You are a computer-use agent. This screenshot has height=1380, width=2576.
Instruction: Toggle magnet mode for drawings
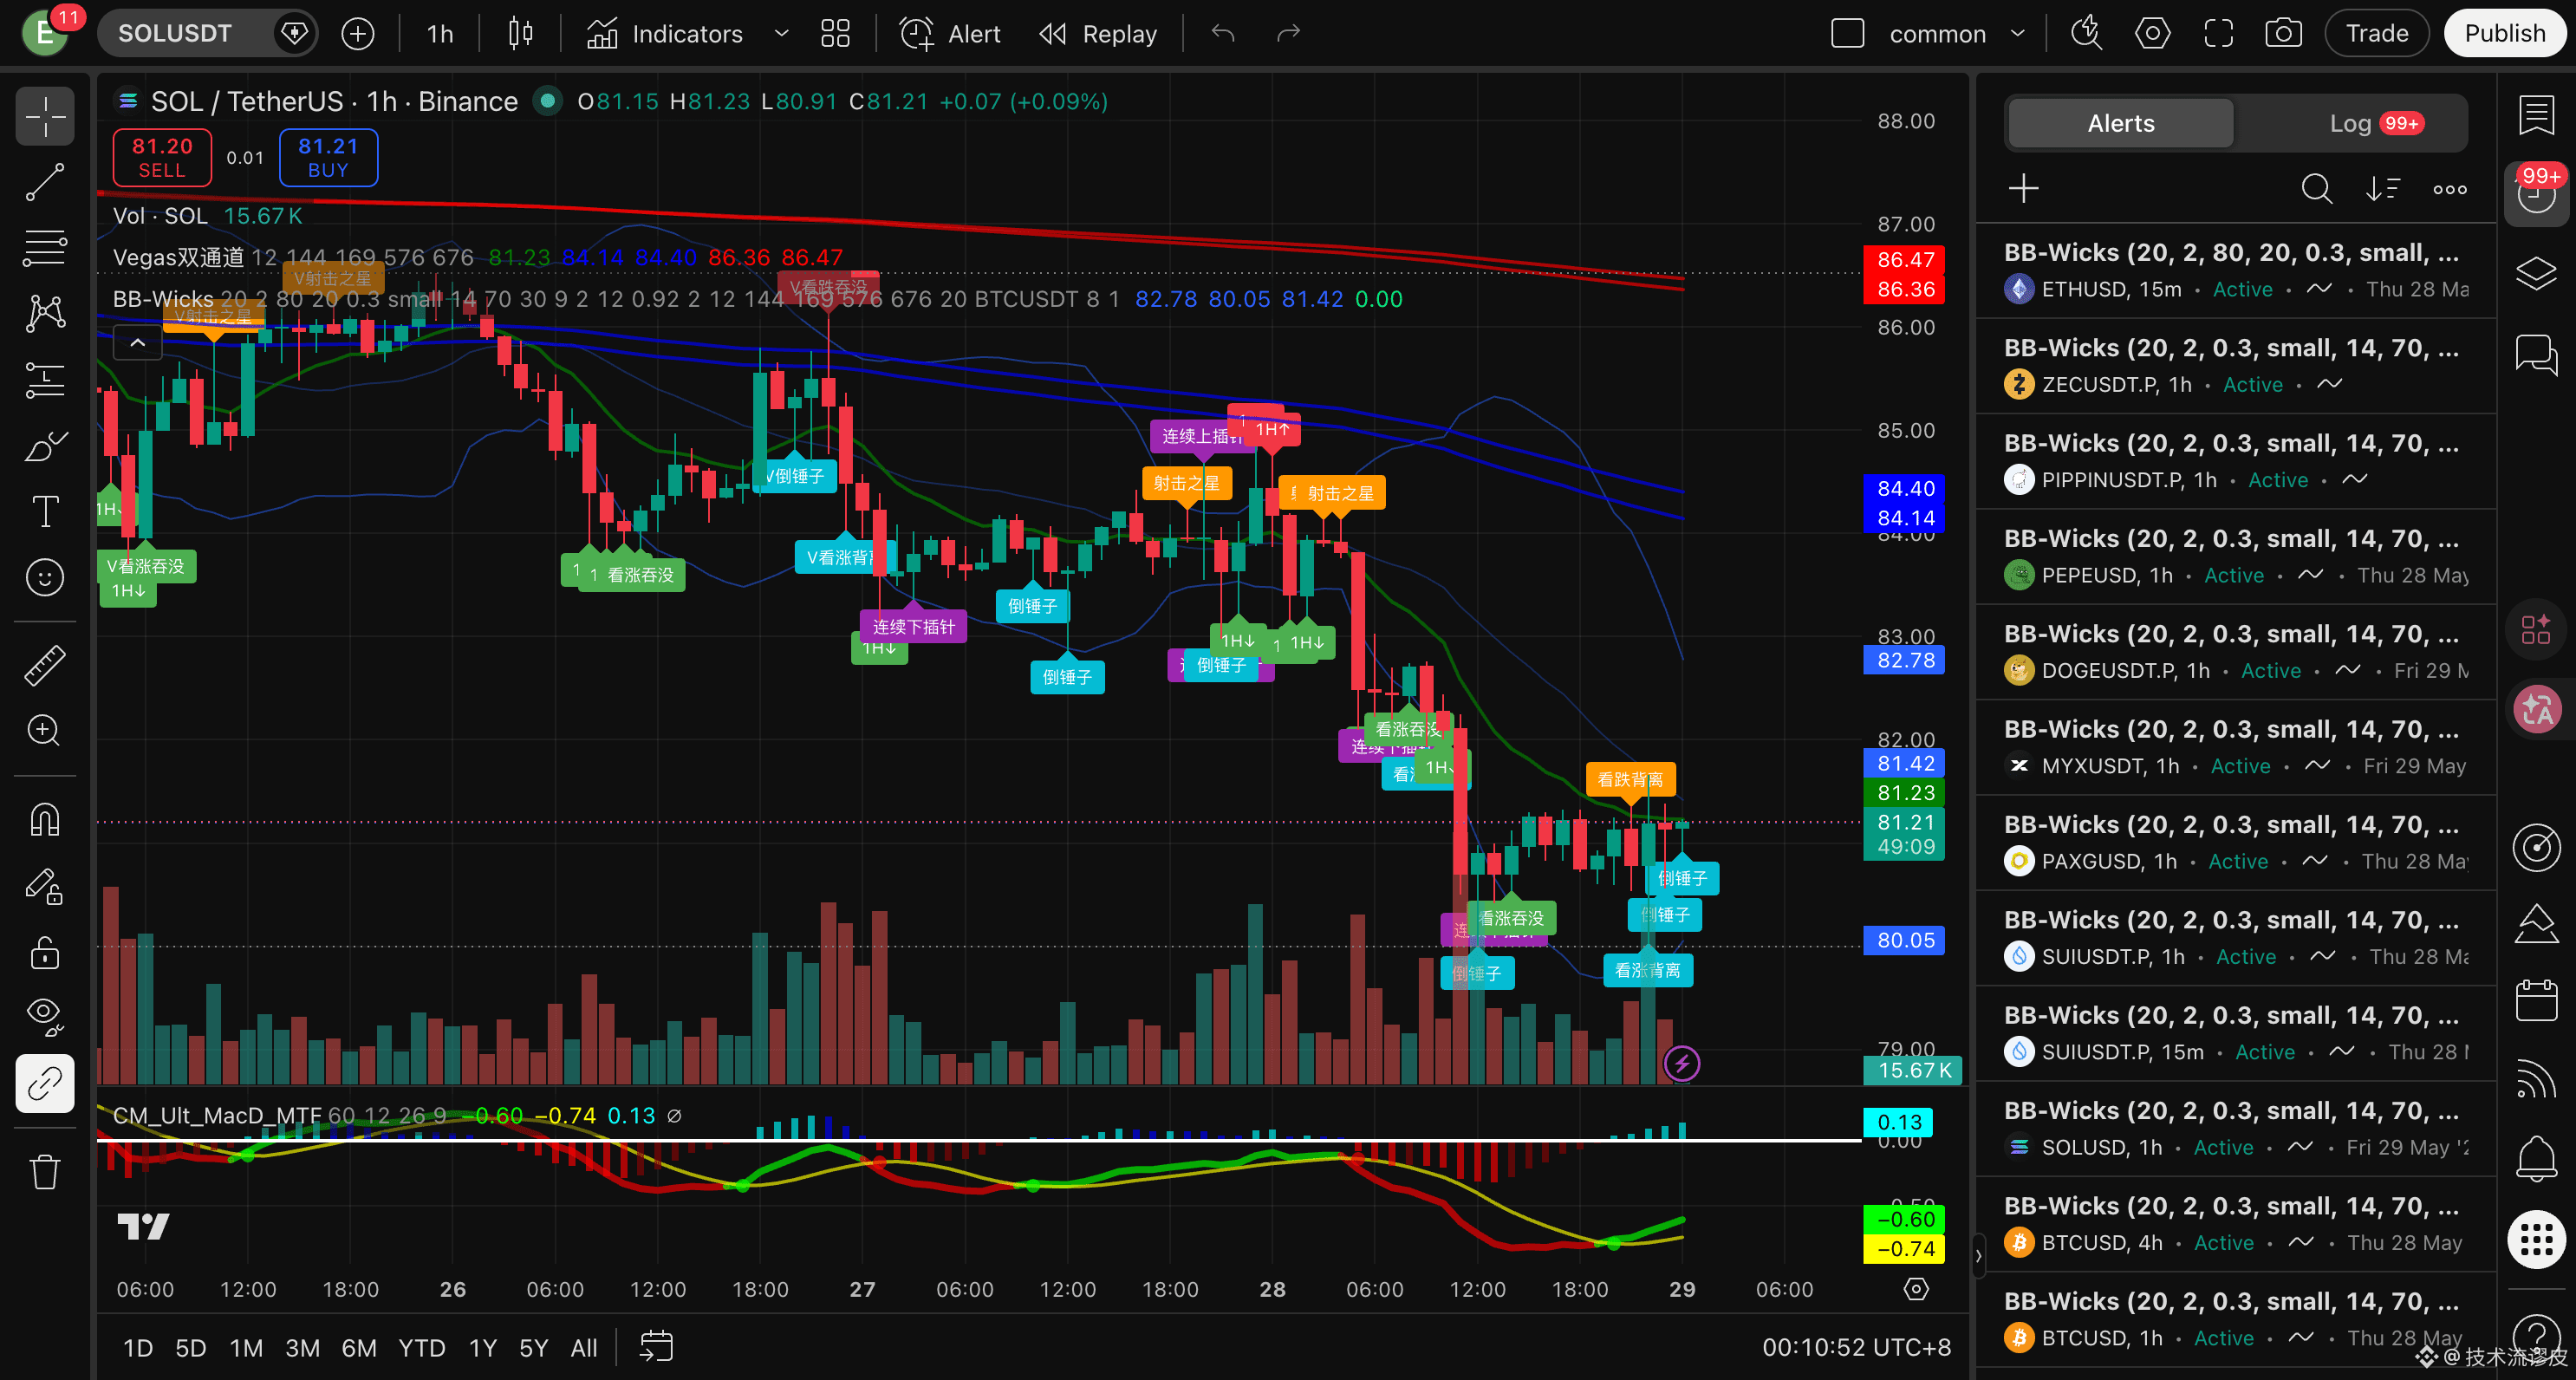(x=45, y=820)
